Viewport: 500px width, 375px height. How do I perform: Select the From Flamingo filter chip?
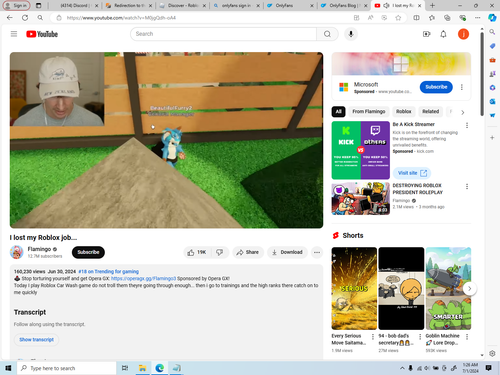point(369,111)
